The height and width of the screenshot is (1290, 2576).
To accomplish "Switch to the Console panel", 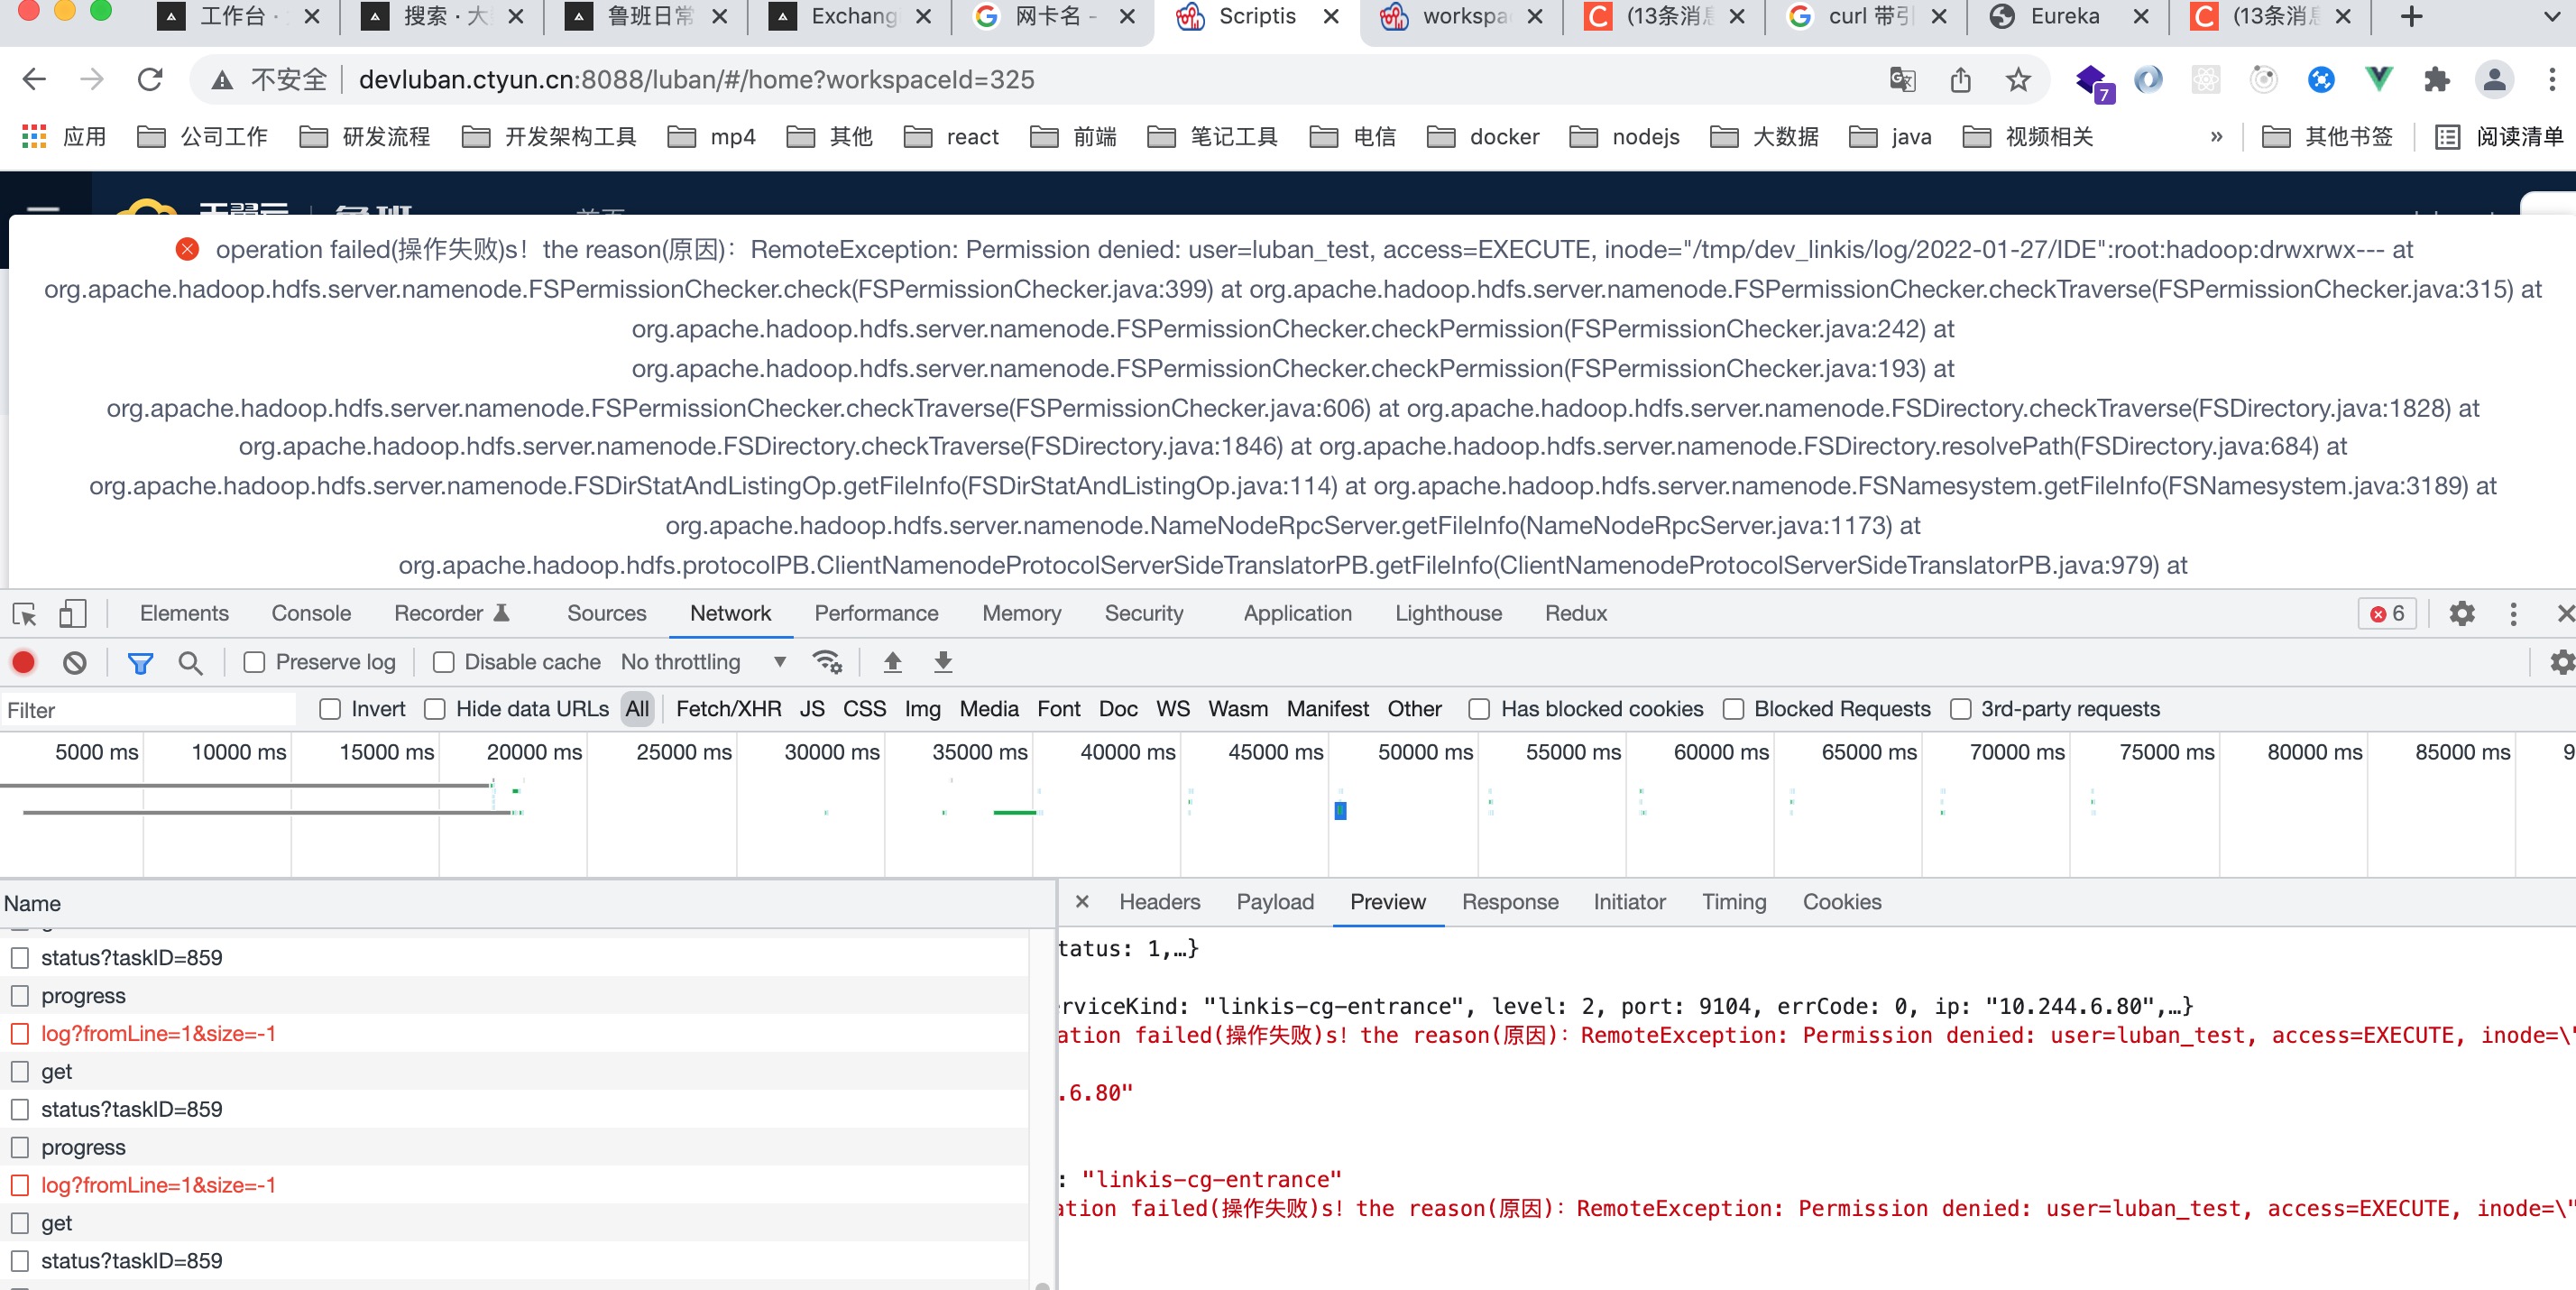I will tap(310, 614).
